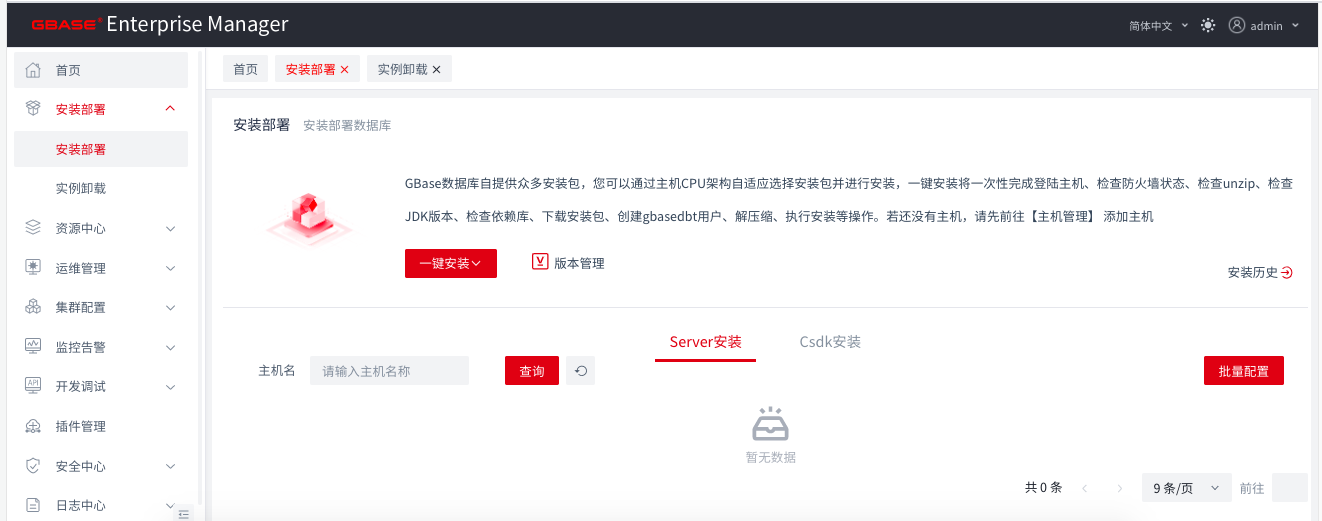Collapse the sidebar using bottom fold icon
This screenshot has width=1322, height=521.
183,513
